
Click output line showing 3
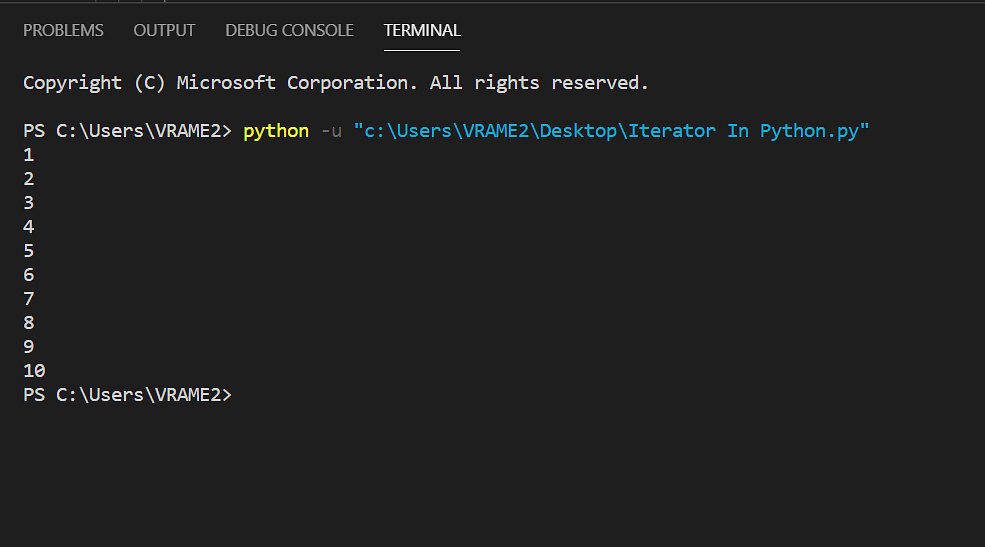click(28, 203)
